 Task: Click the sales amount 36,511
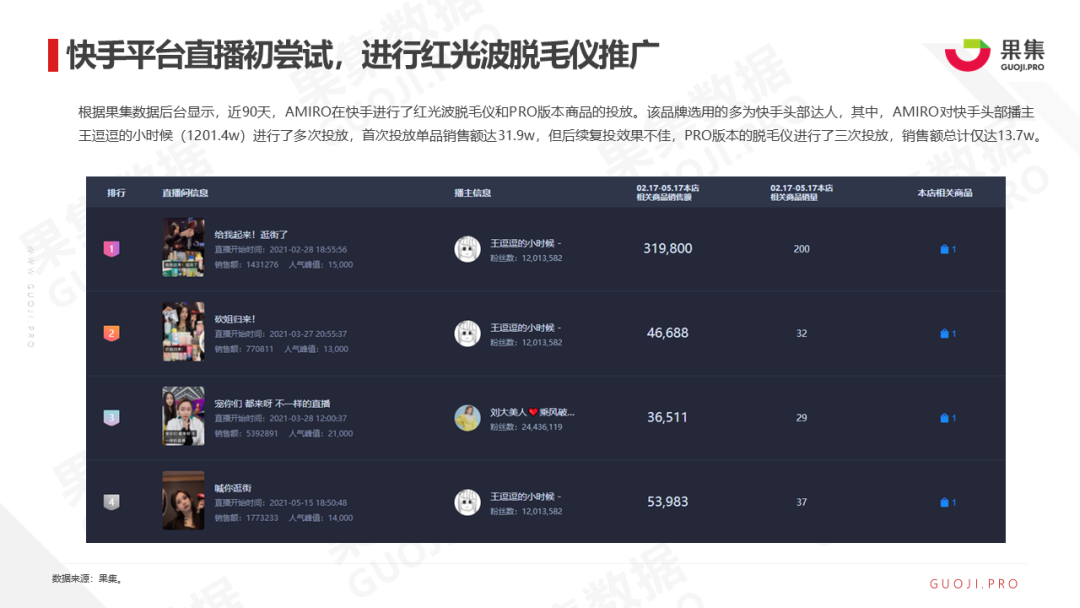point(667,417)
